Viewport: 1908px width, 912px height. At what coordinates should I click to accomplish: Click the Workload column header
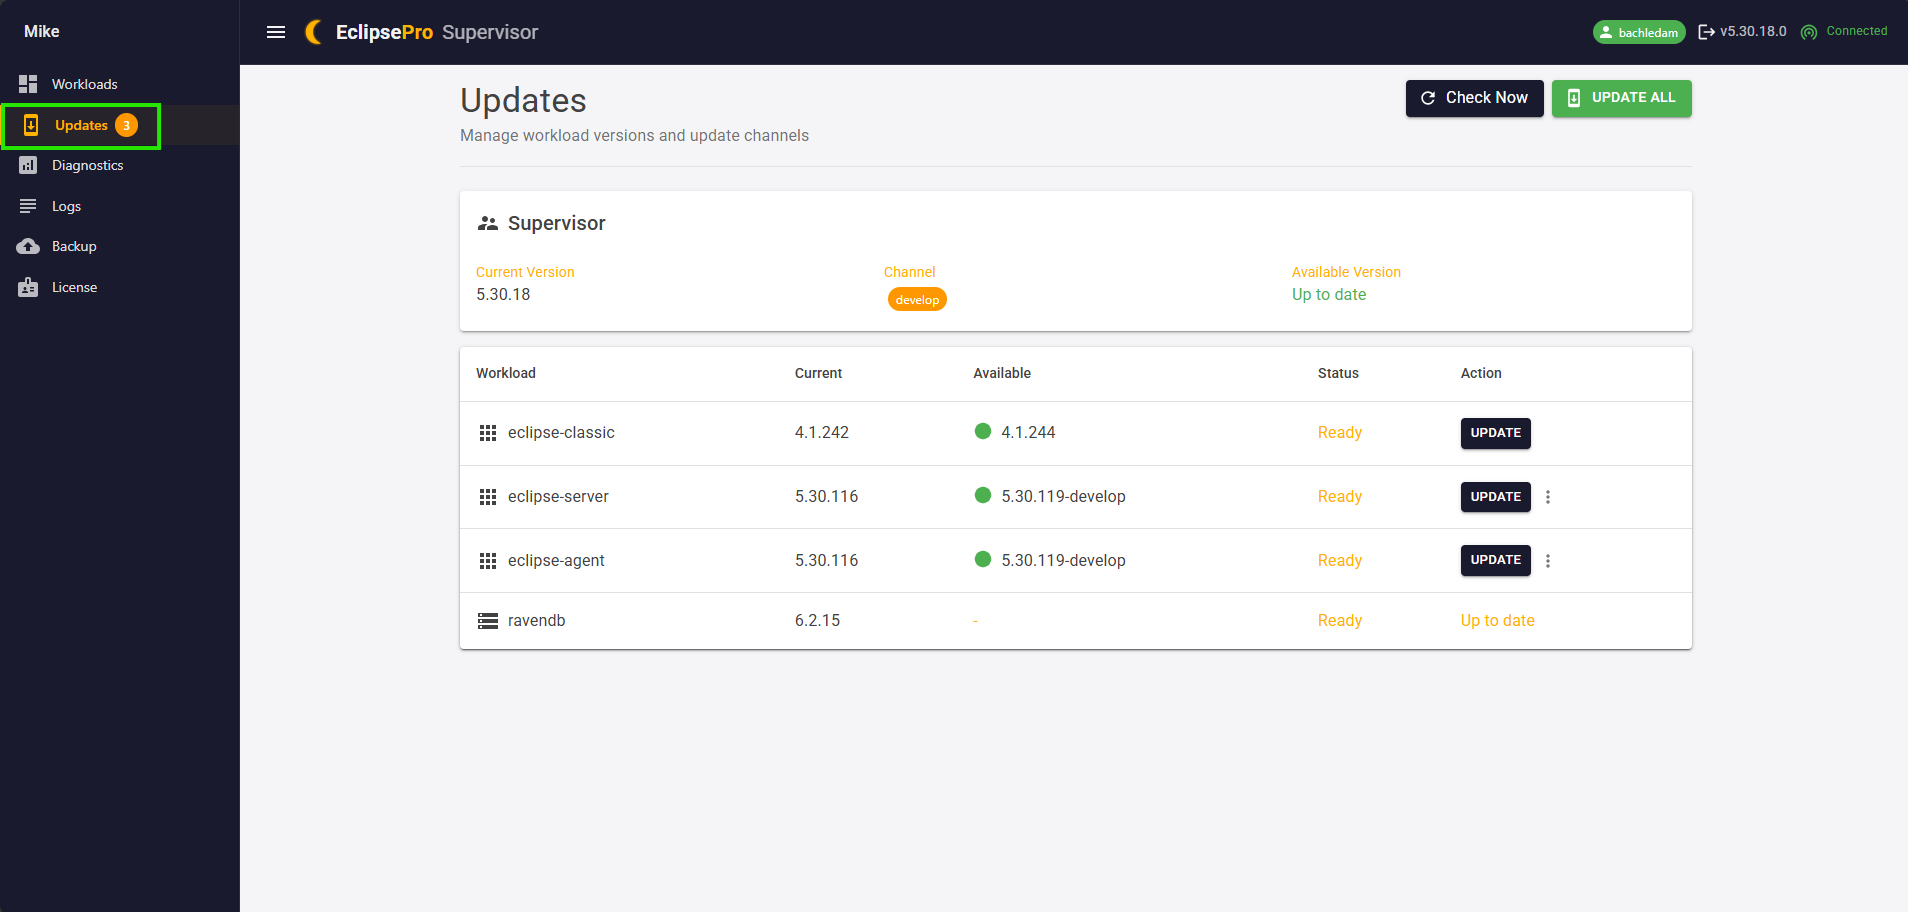click(x=506, y=373)
